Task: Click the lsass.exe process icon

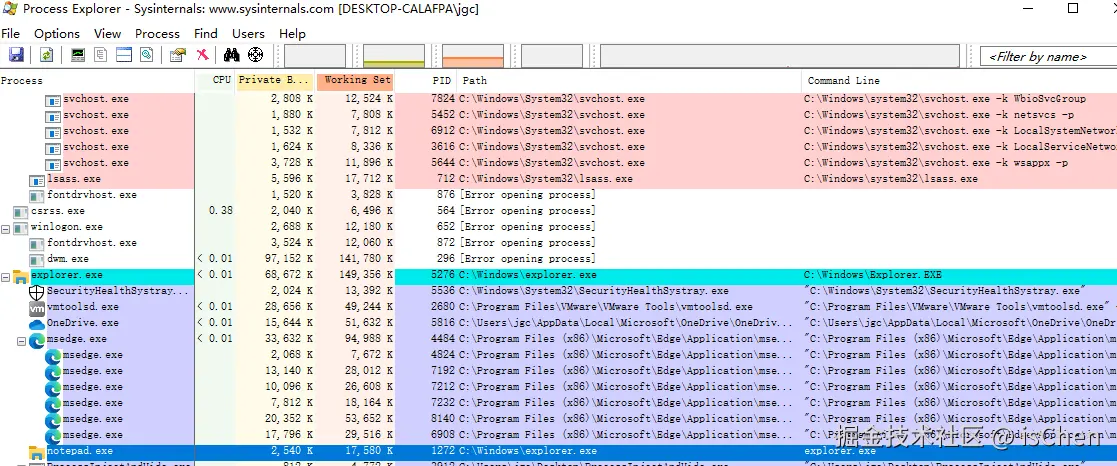Action: [36, 180]
